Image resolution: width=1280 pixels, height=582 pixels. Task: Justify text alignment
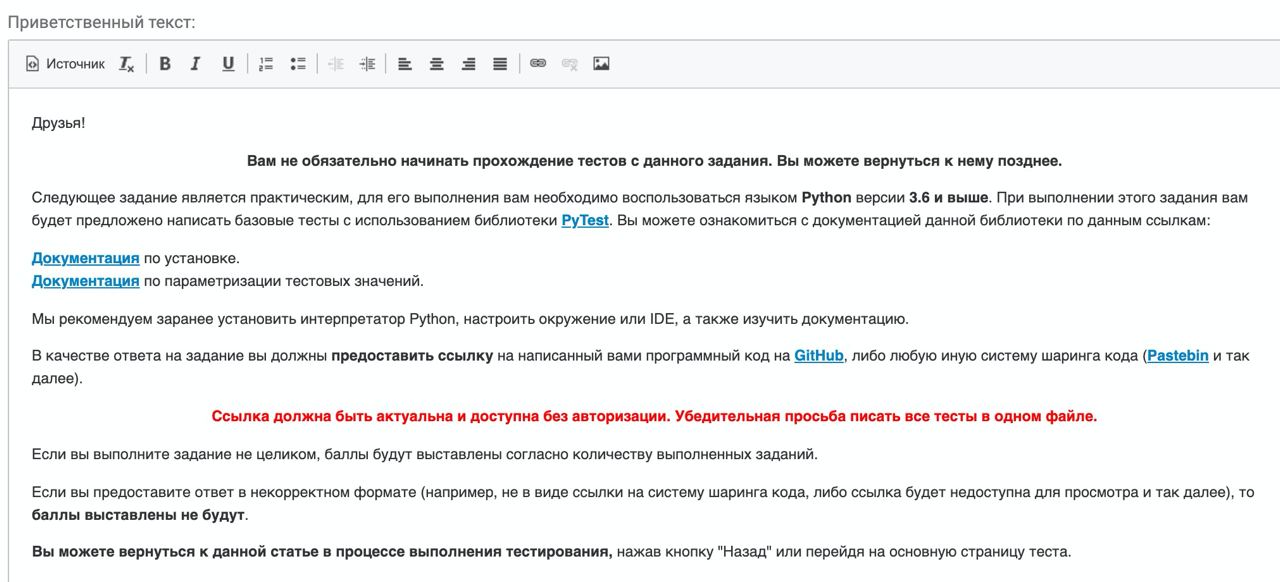500,64
